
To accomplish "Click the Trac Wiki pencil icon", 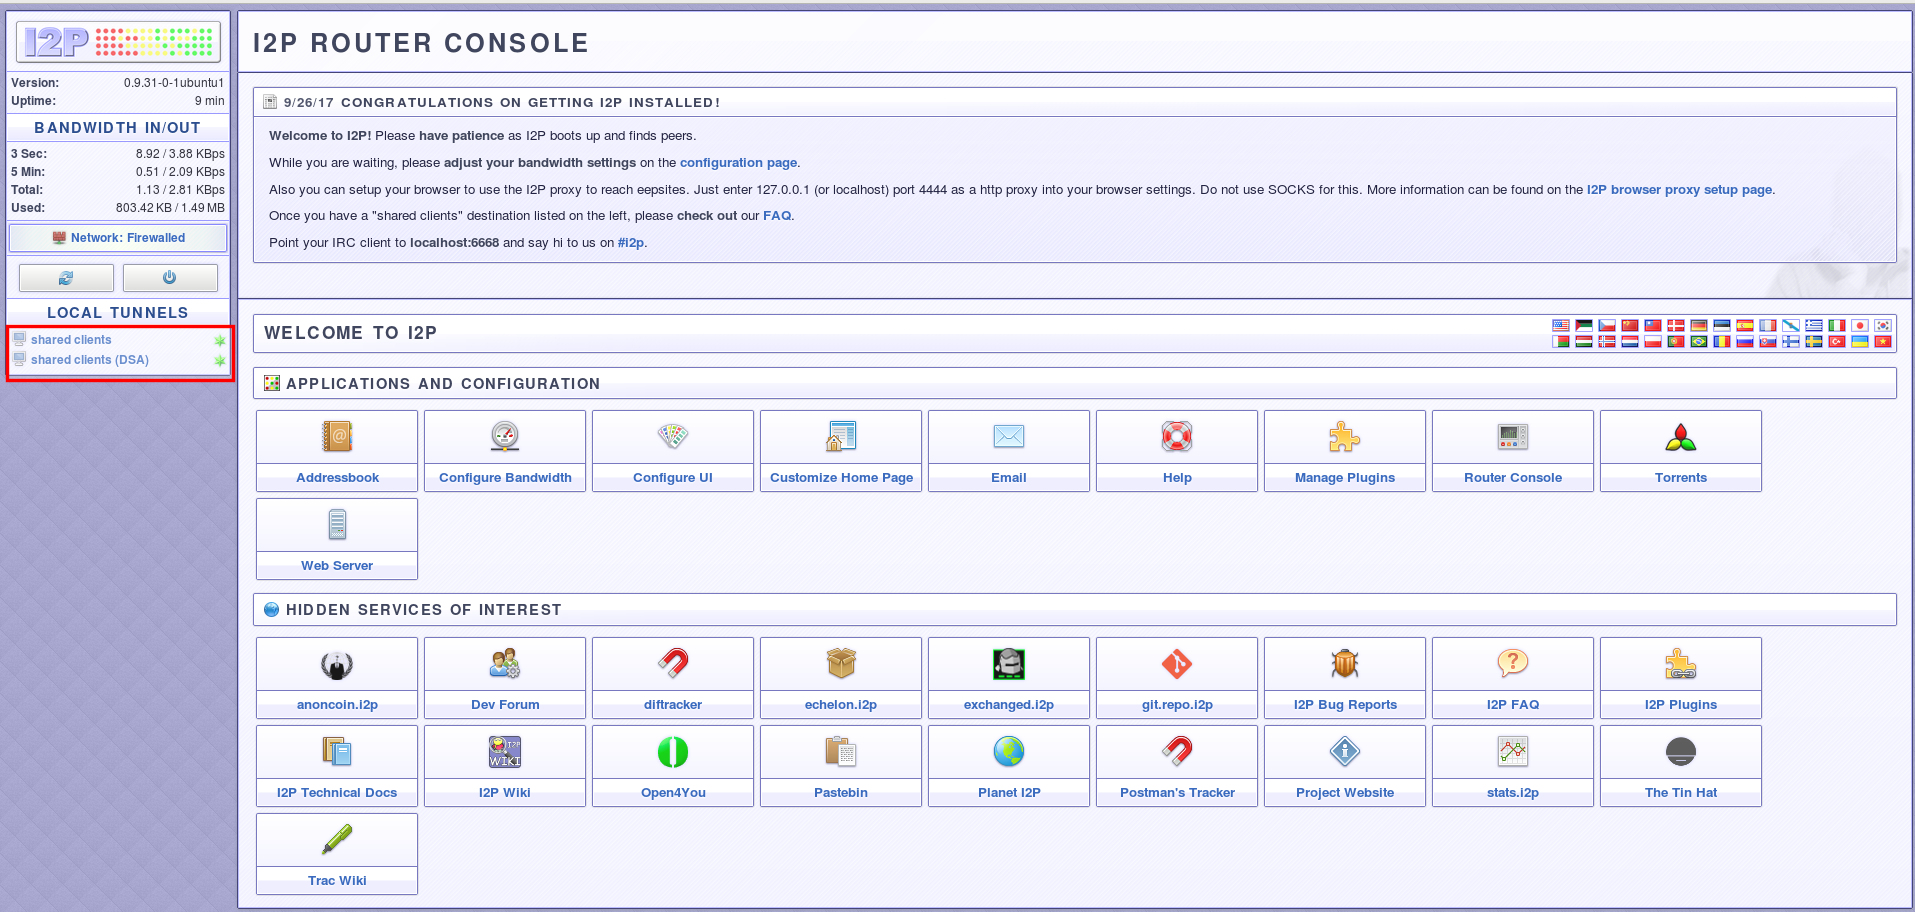I will [337, 840].
